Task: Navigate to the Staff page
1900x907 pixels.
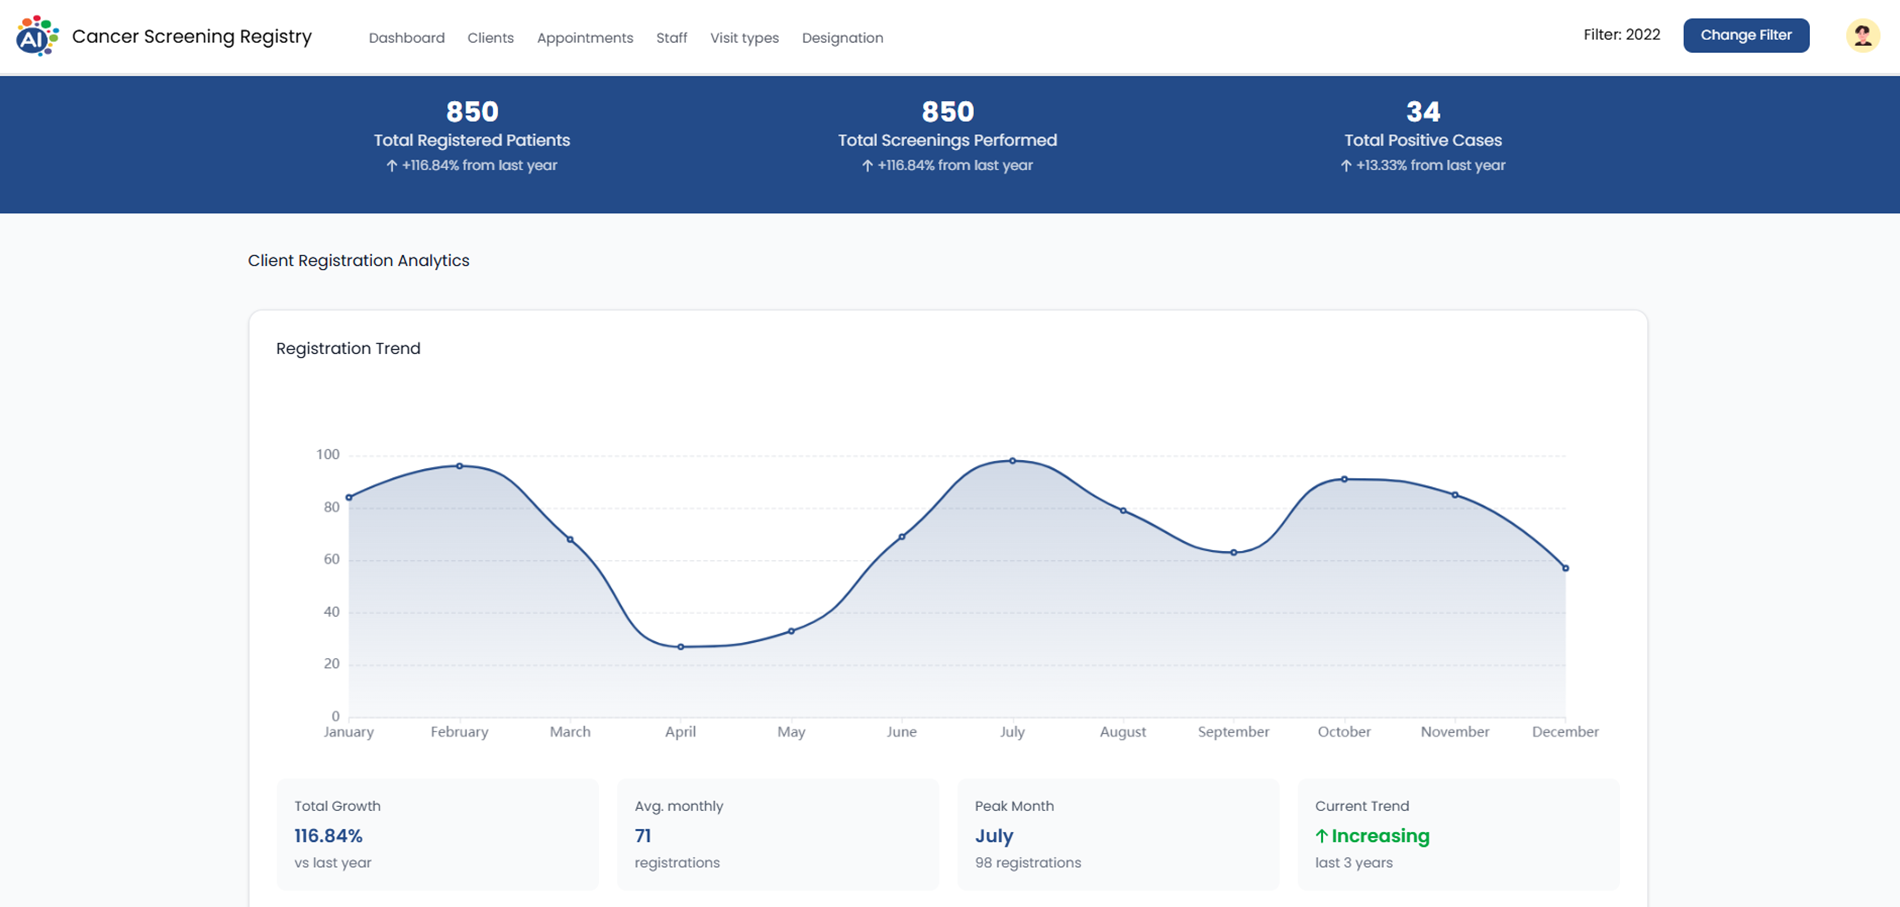Action: tap(671, 38)
